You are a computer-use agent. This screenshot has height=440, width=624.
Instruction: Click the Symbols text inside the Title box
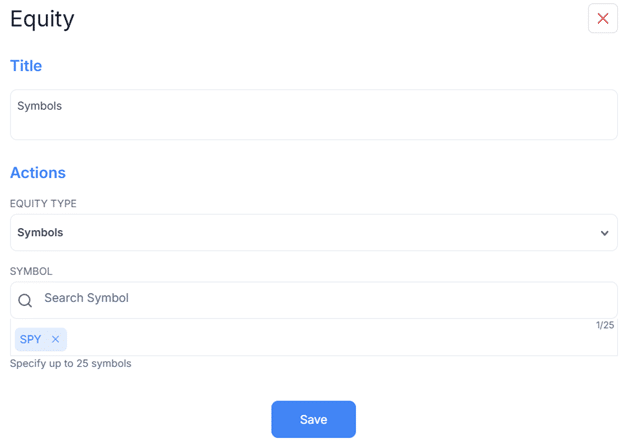[x=40, y=106]
